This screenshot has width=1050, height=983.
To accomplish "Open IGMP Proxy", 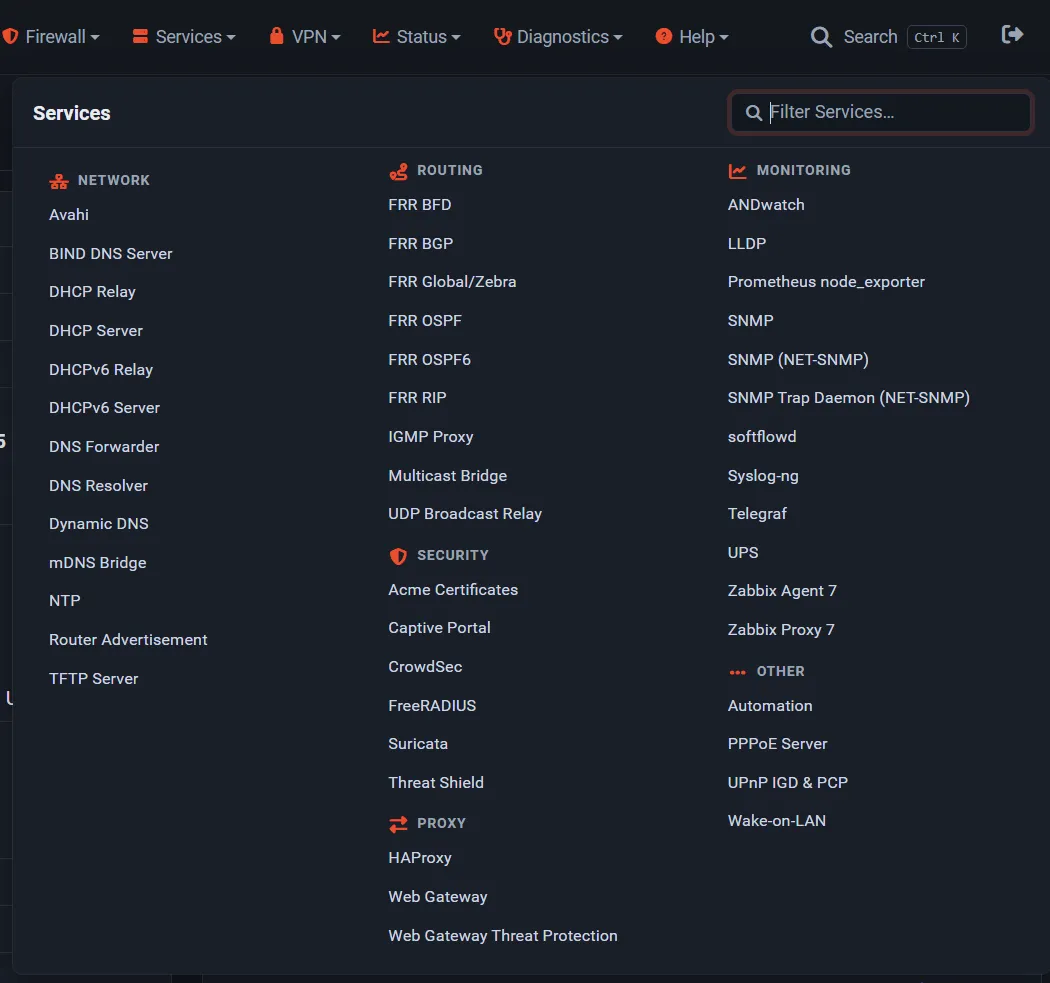I will 431,437.
